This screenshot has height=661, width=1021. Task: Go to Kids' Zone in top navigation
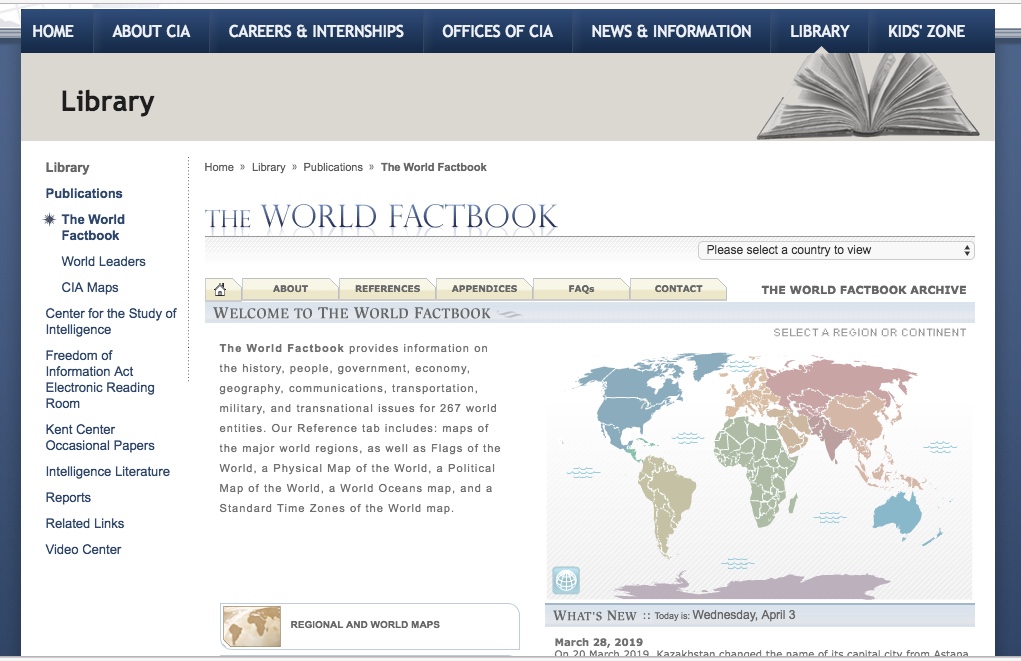click(926, 31)
